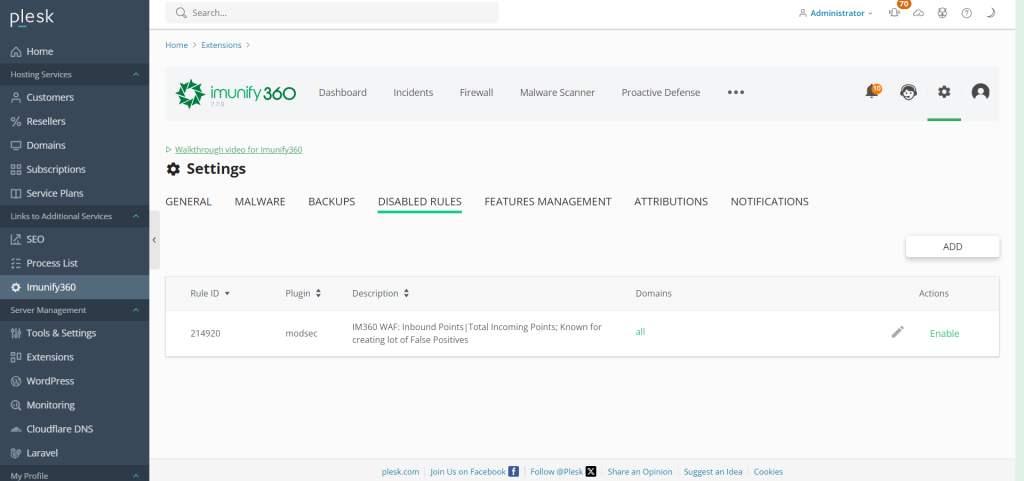The width and height of the screenshot is (1024, 481).
Task: Collapse the Server Management sidebar section
Action: (135, 310)
